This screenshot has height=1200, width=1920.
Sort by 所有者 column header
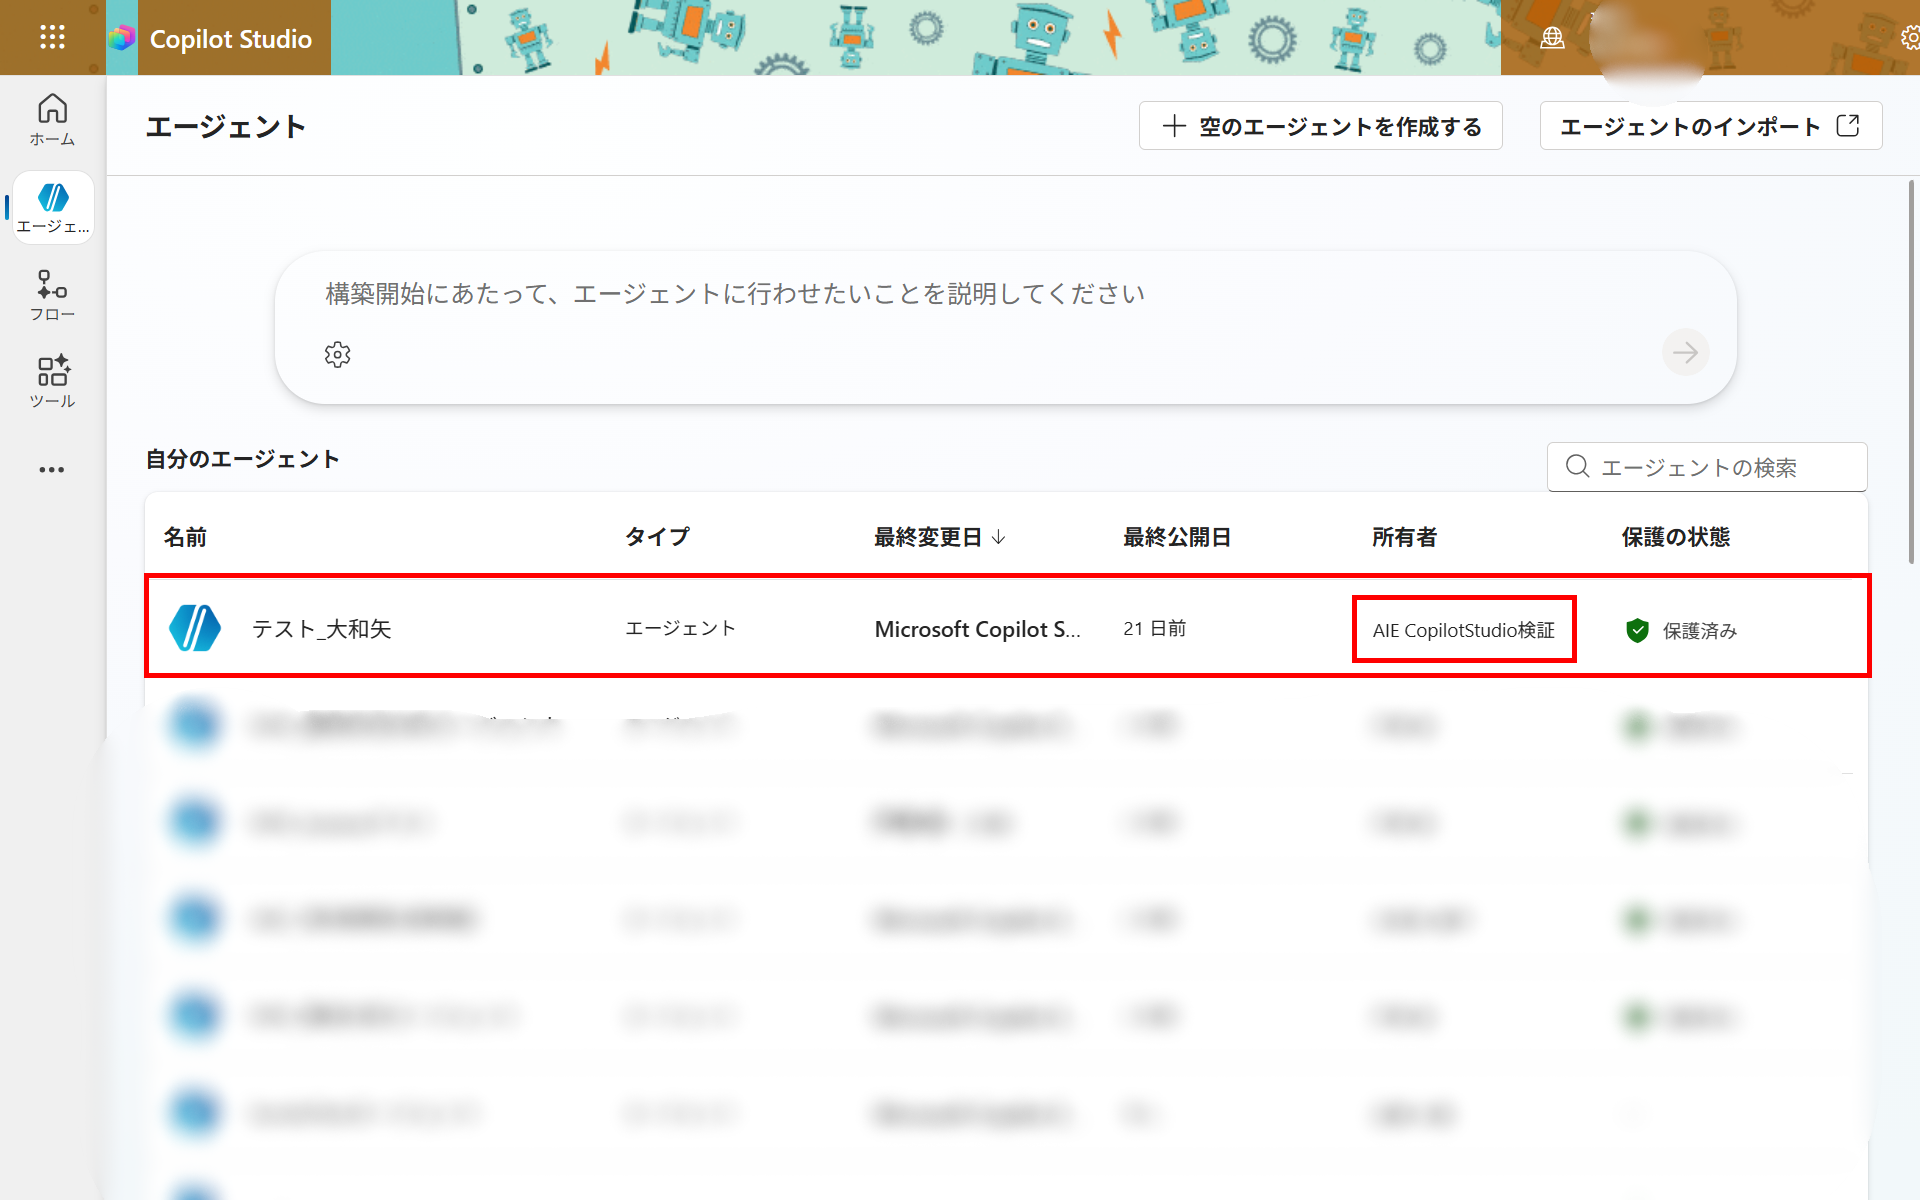pyautogui.click(x=1404, y=537)
